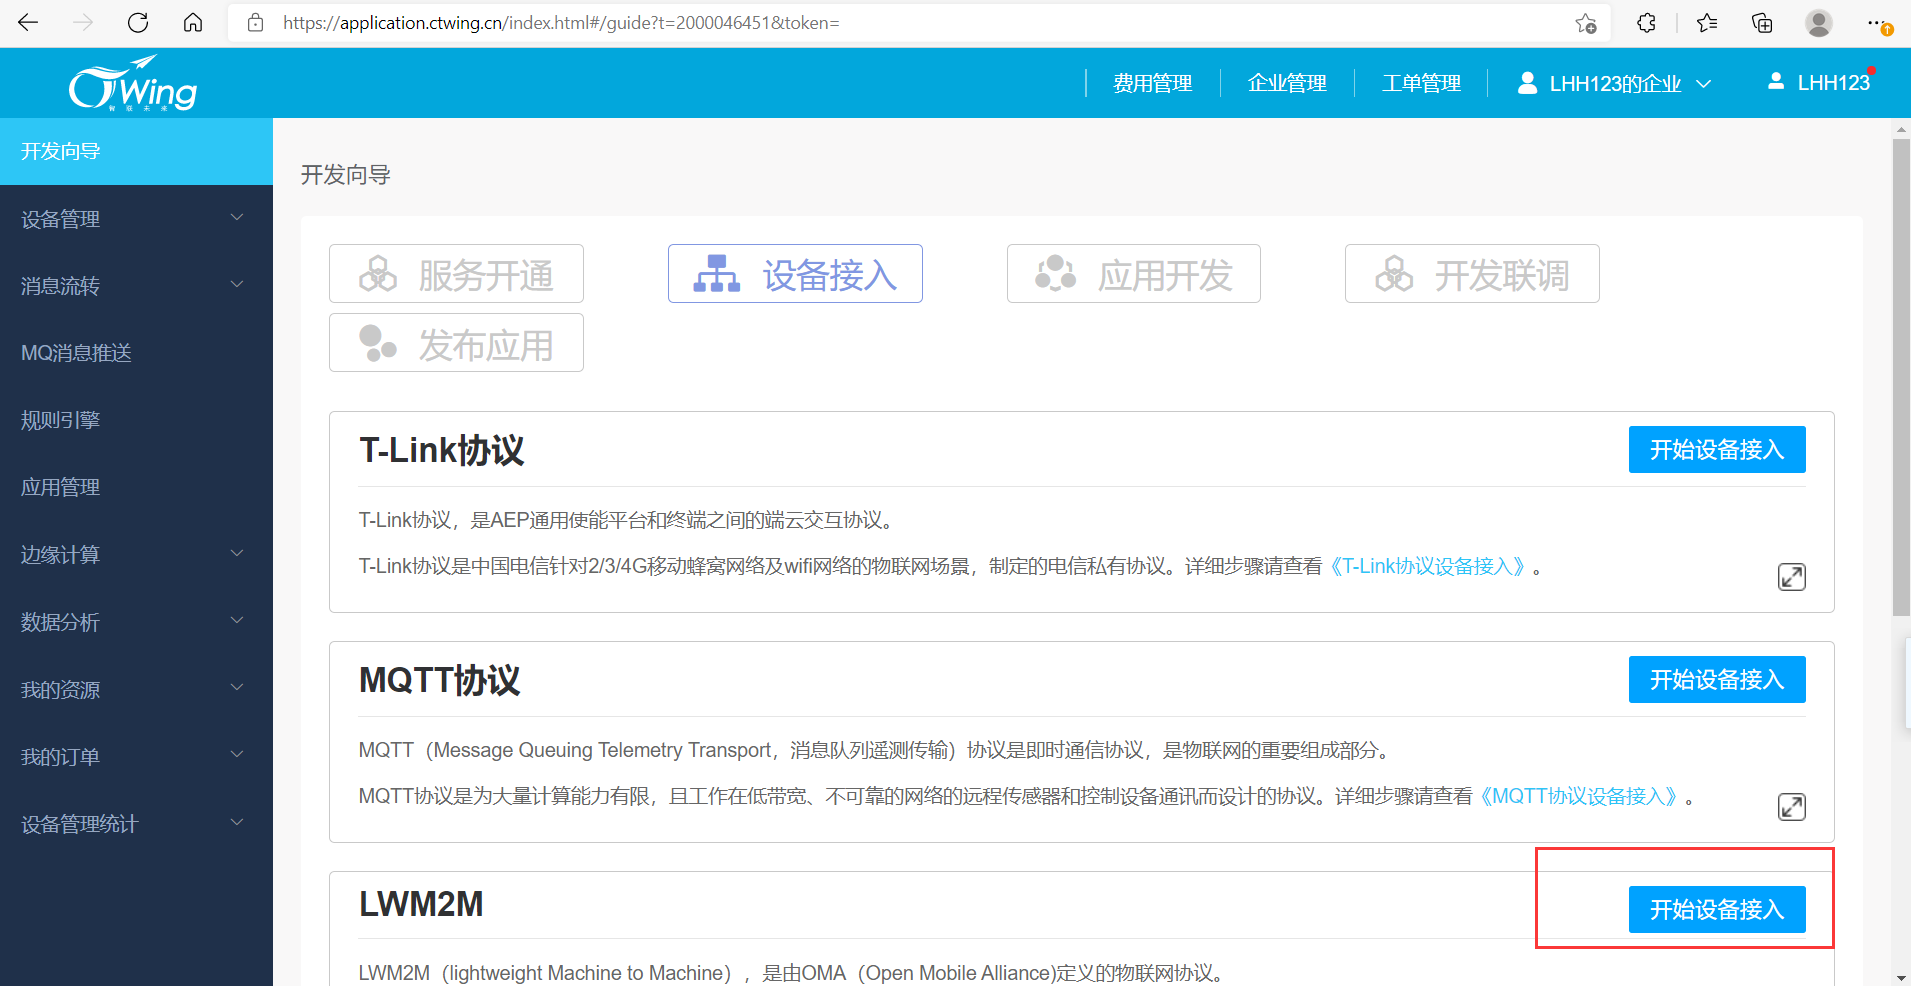Click the 开发联调 wizard step icon
This screenshot has height=986, width=1911.
[1394, 273]
